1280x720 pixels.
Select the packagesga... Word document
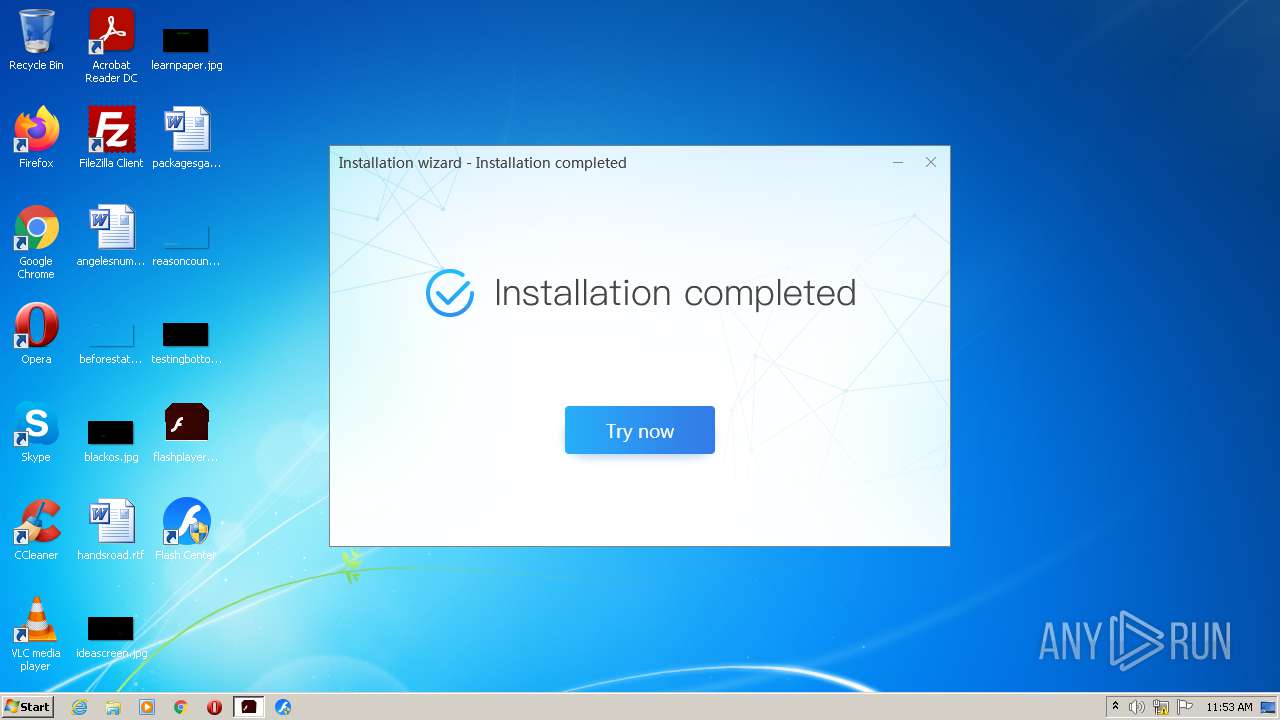[186, 138]
